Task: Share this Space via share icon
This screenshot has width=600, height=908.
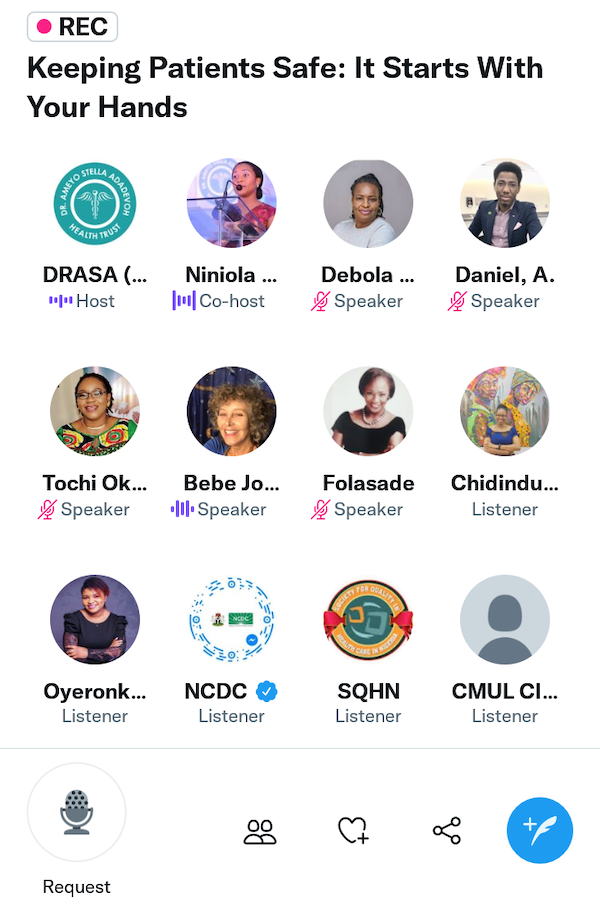Action: coord(447,830)
